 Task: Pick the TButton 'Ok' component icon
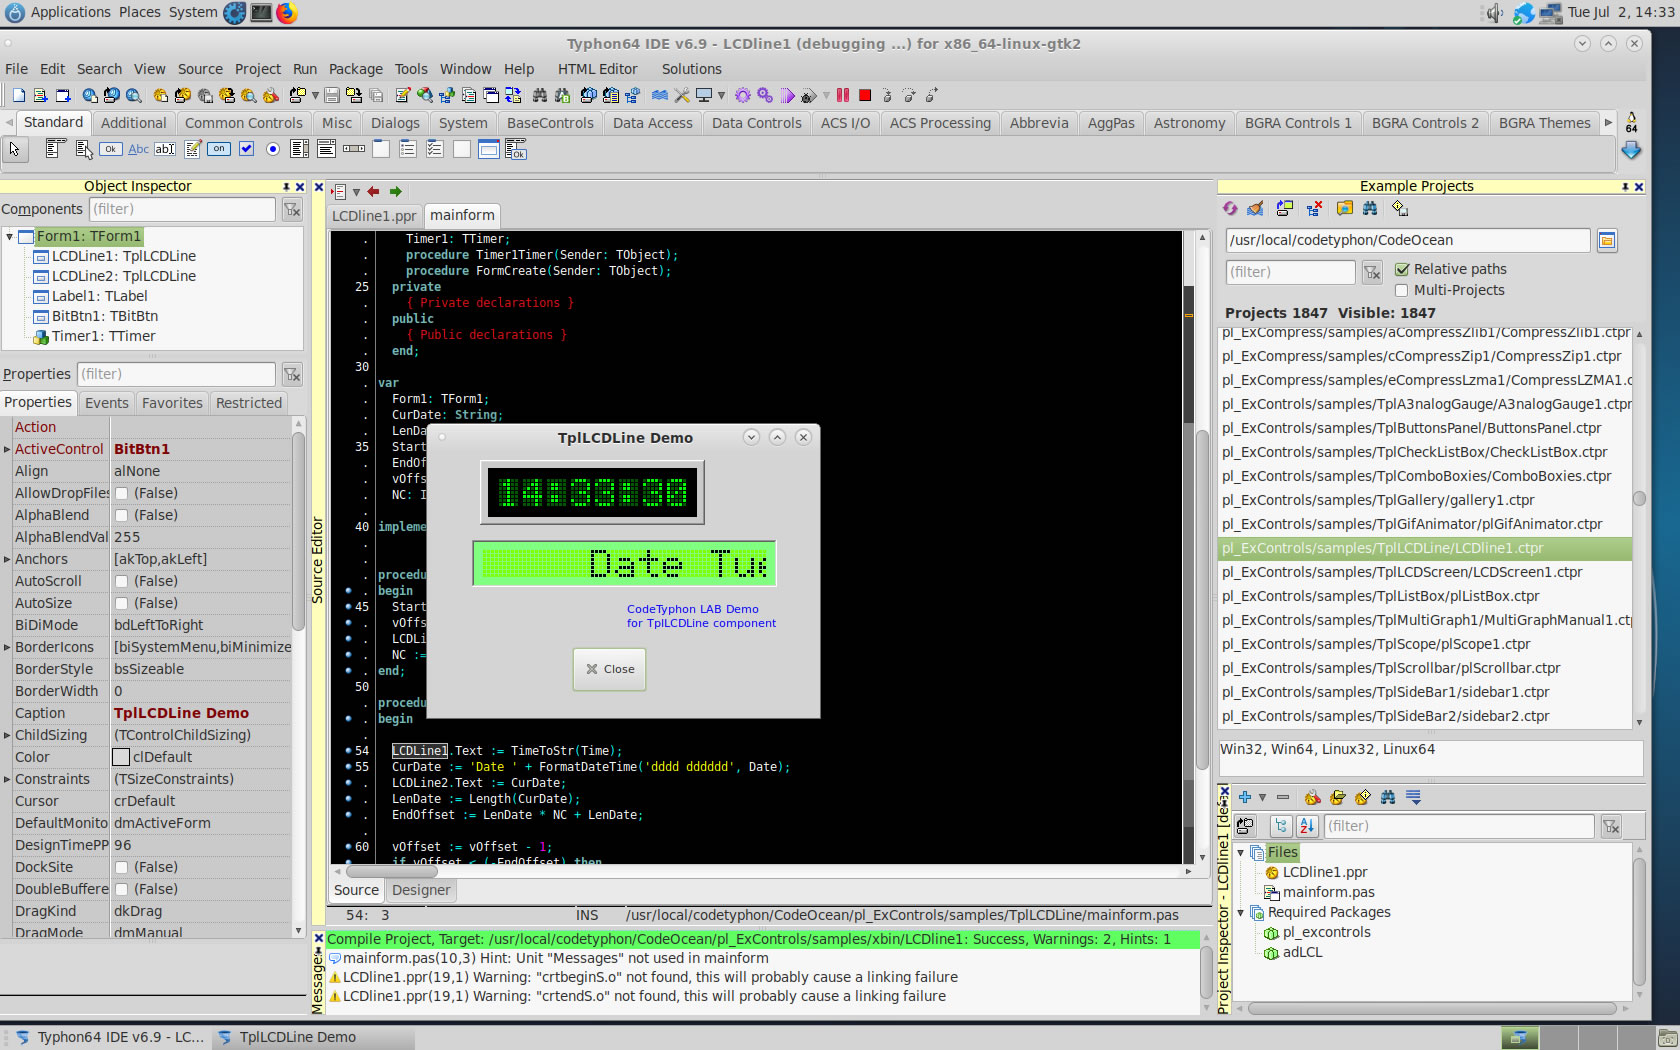pyautogui.click(x=111, y=149)
